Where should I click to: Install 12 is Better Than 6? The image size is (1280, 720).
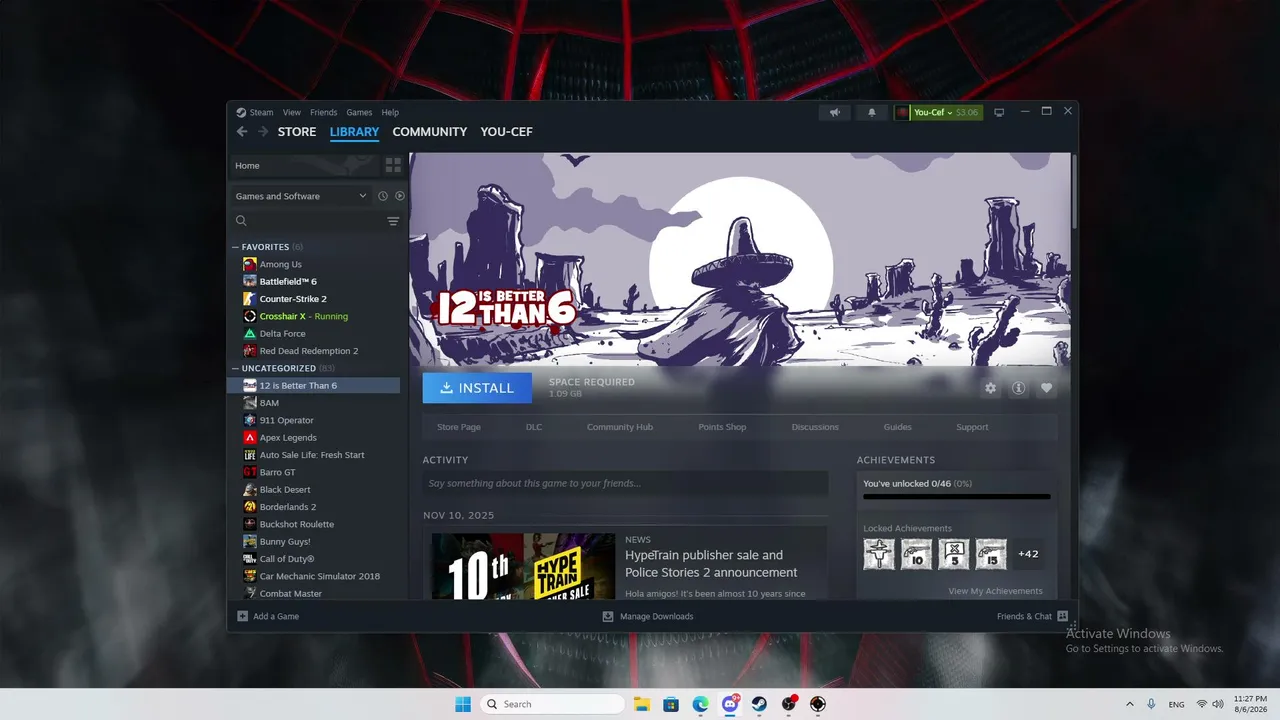click(x=477, y=388)
